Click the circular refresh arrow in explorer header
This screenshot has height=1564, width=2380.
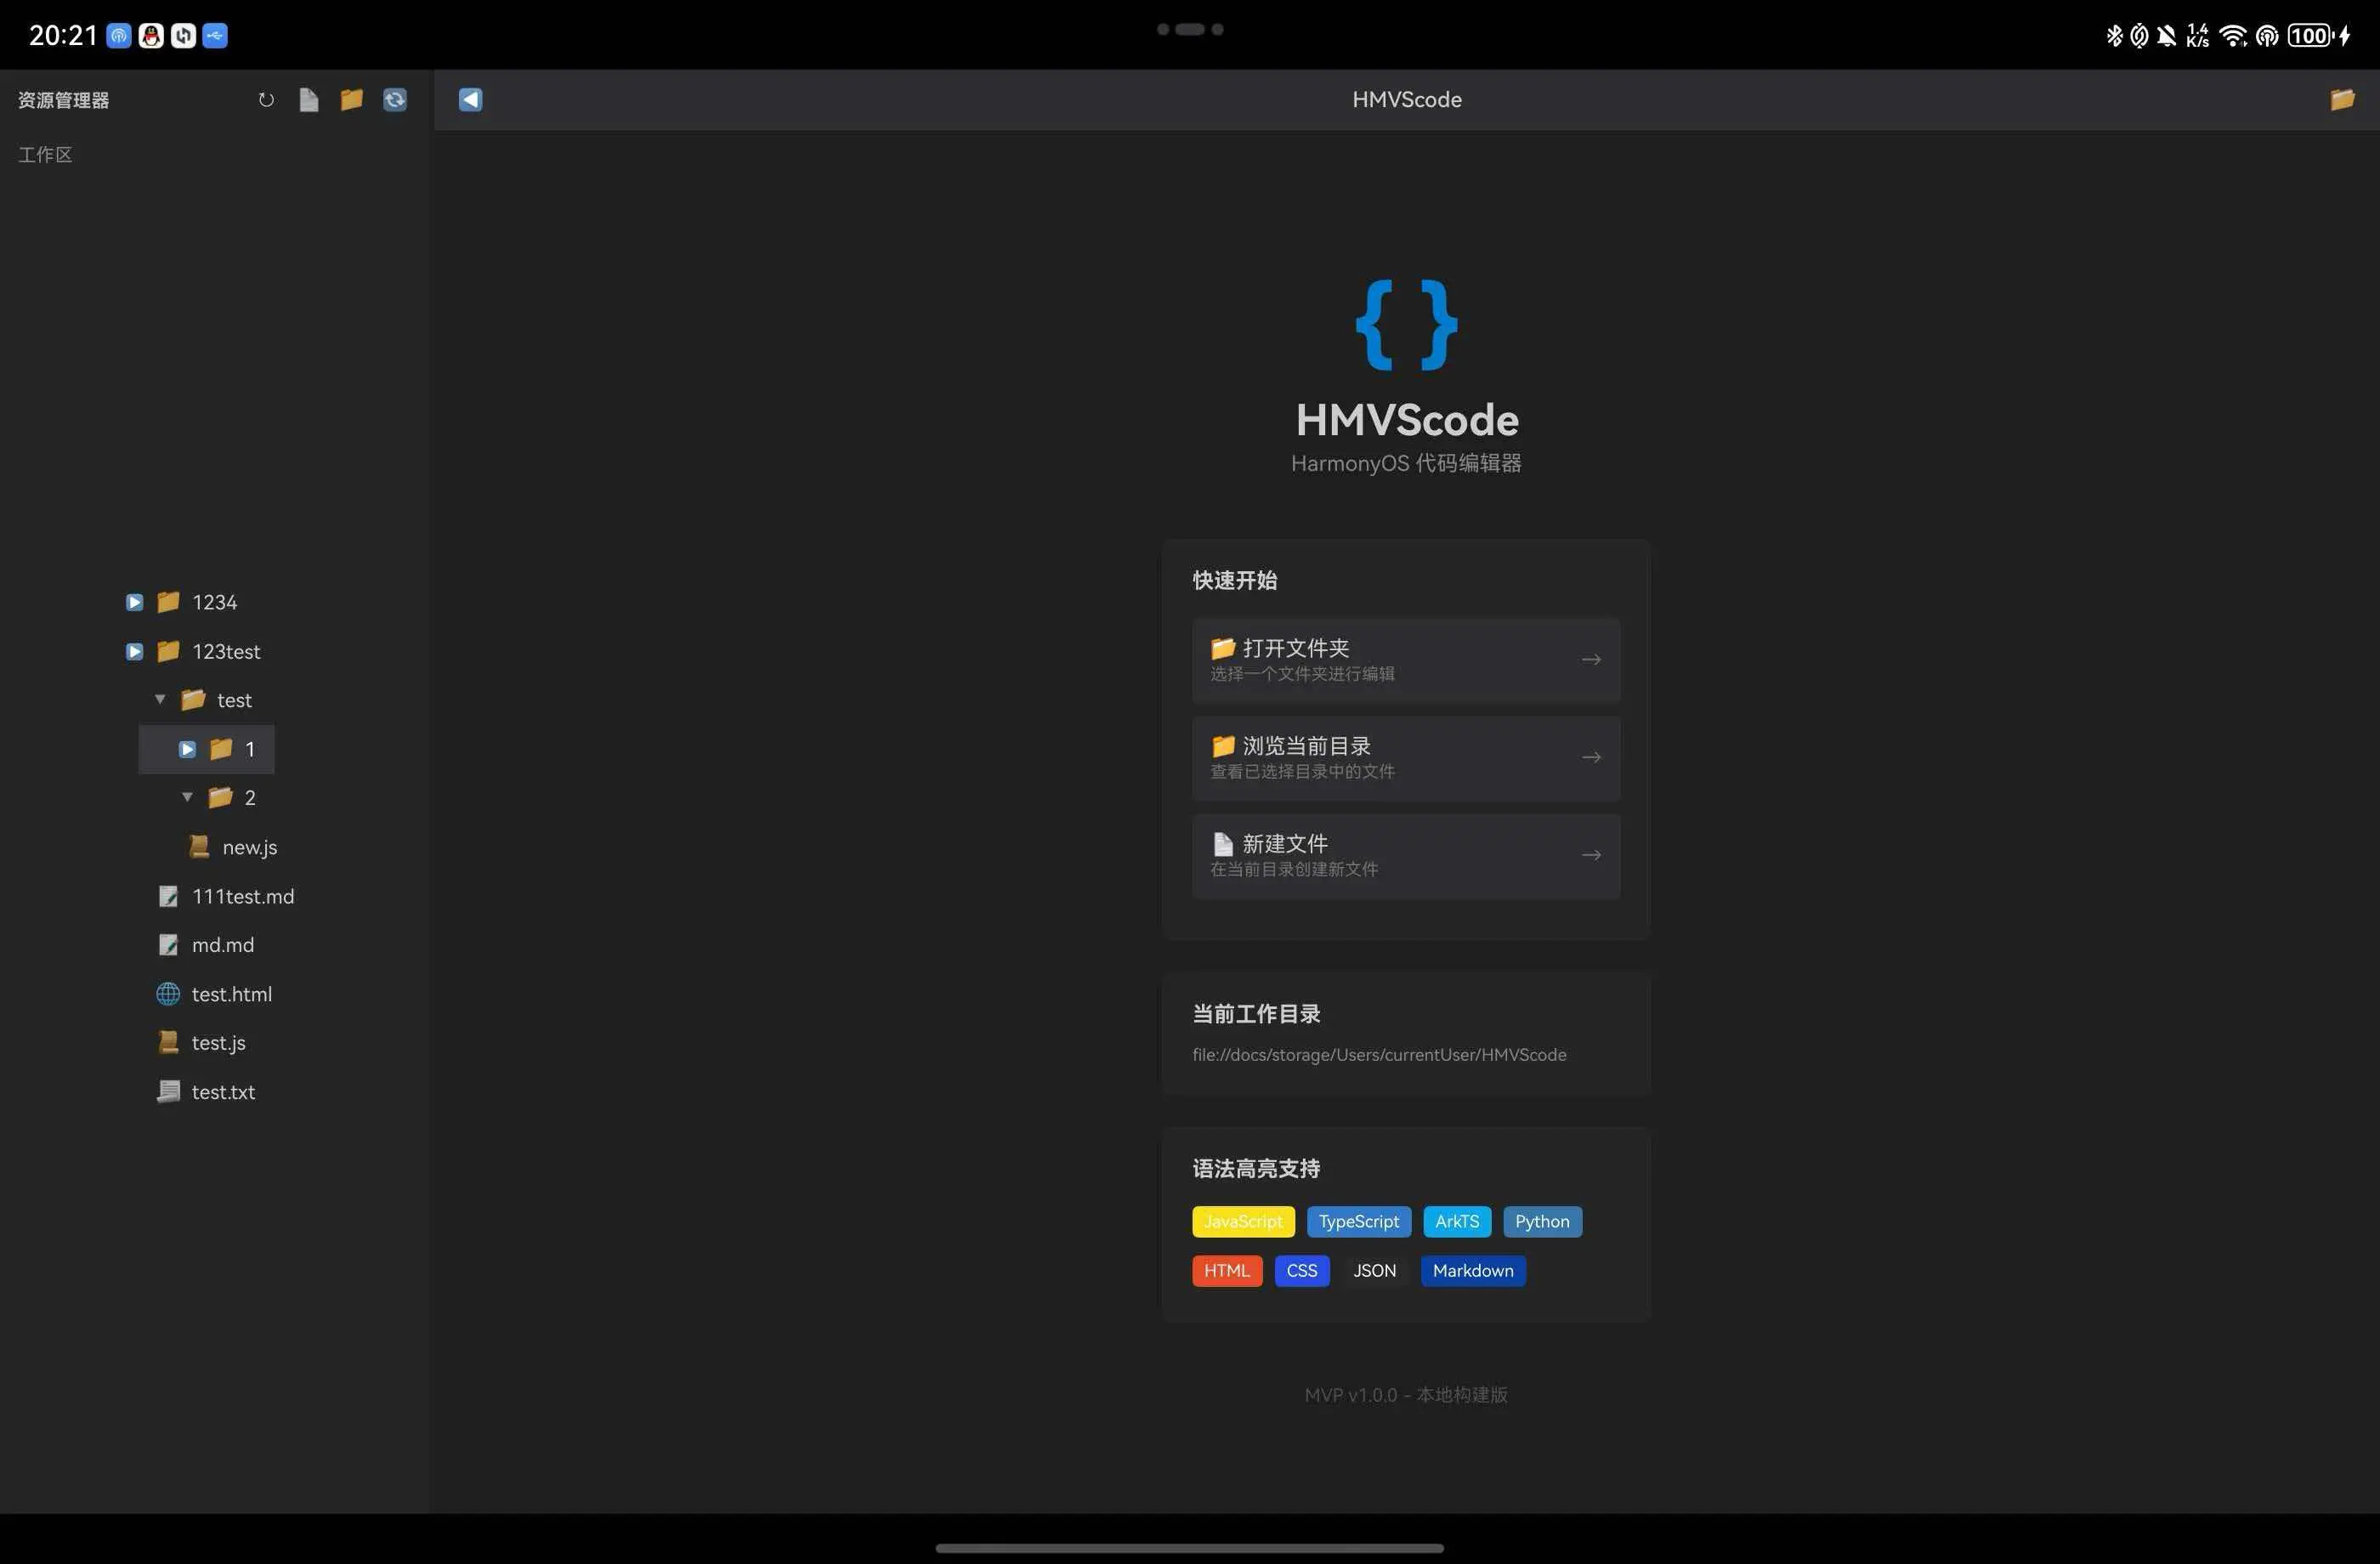coord(266,100)
